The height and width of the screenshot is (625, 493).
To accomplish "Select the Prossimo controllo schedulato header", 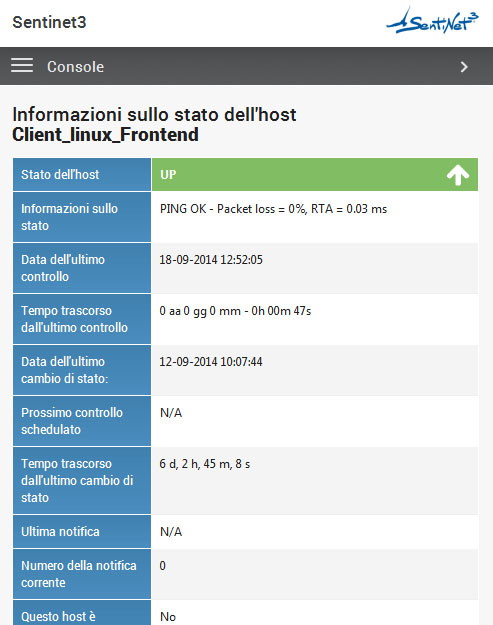I will point(82,421).
